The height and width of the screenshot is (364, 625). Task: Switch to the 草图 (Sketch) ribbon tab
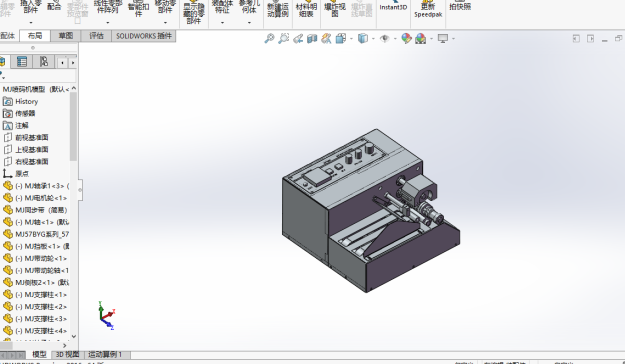66,36
